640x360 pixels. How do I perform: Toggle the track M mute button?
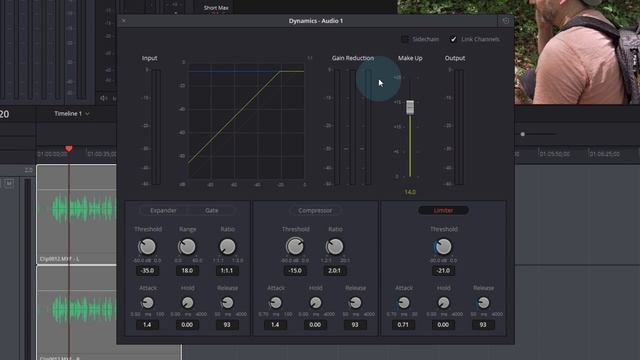(x=9, y=183)
